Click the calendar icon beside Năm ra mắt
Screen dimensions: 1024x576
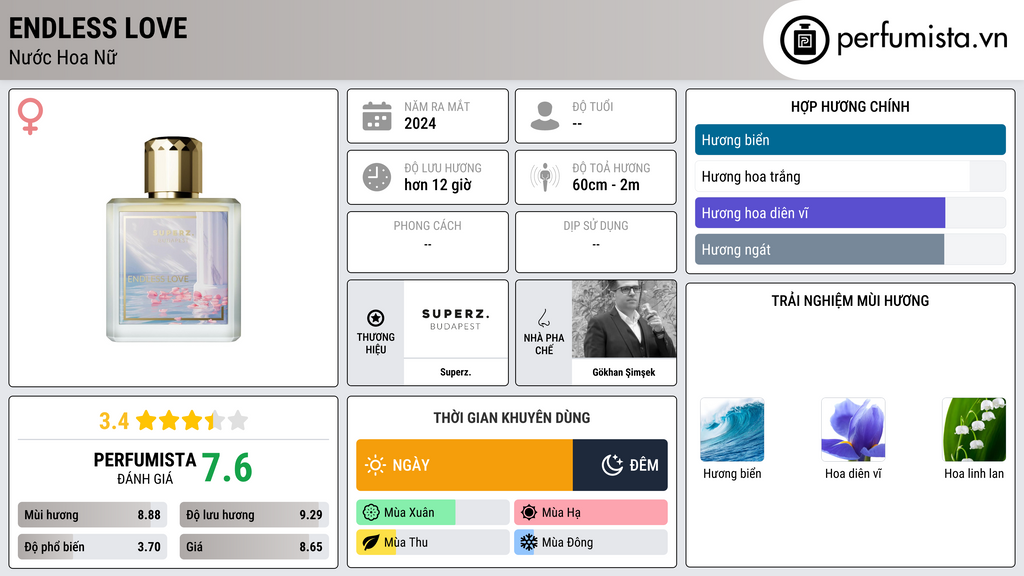377,116
